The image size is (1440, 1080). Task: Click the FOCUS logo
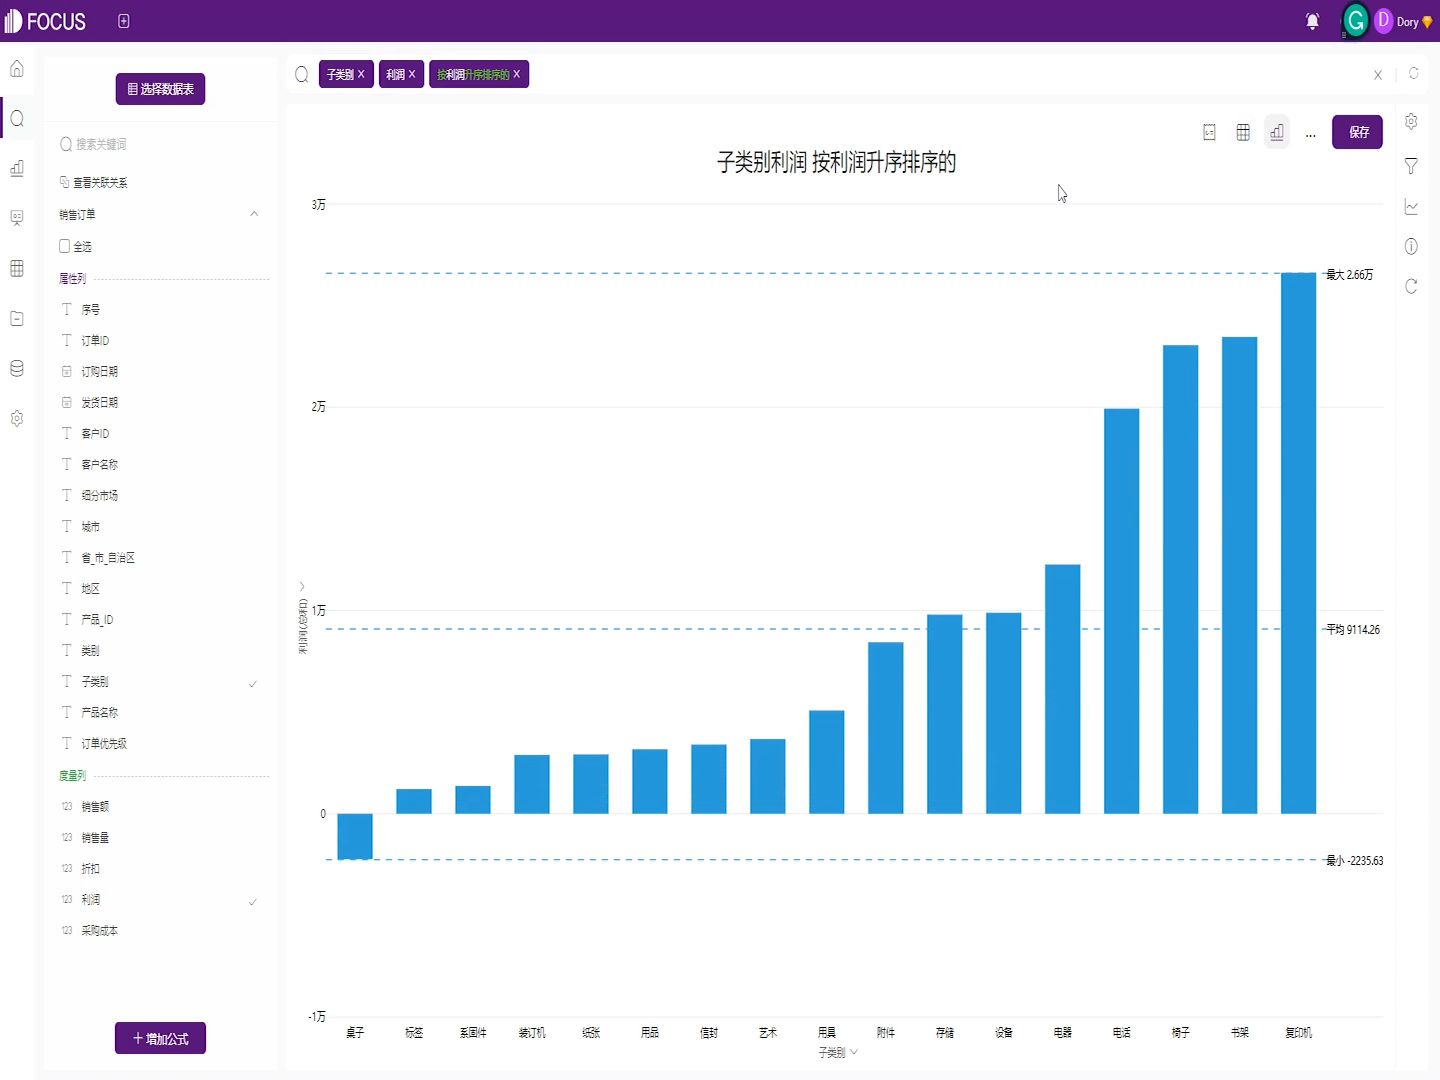coord(46,21)
